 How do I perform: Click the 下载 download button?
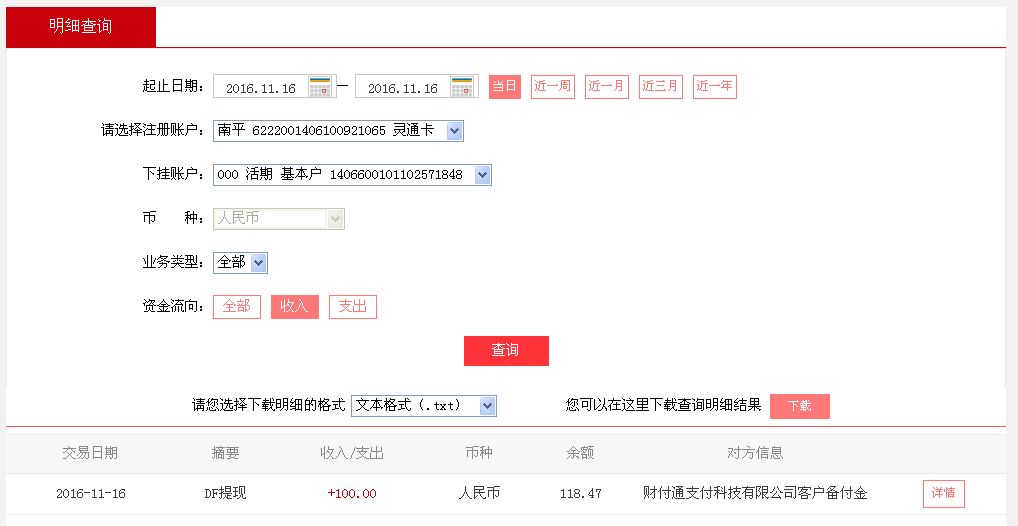point(800,406)
